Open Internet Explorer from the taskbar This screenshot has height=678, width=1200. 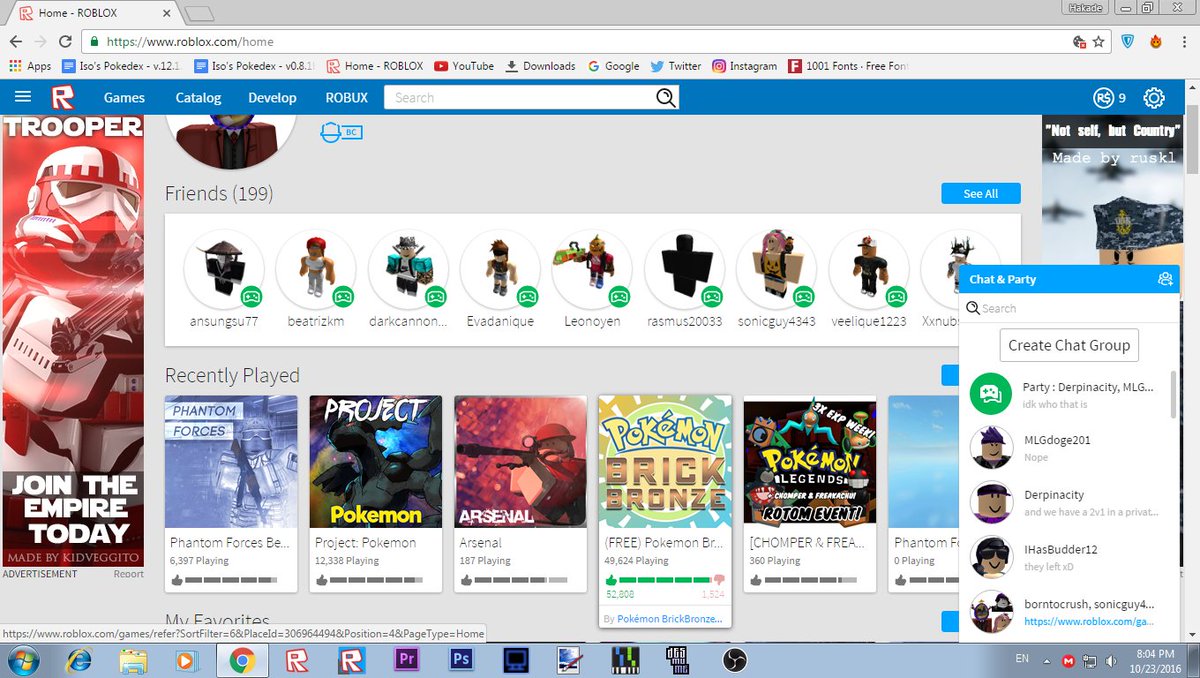79,660
